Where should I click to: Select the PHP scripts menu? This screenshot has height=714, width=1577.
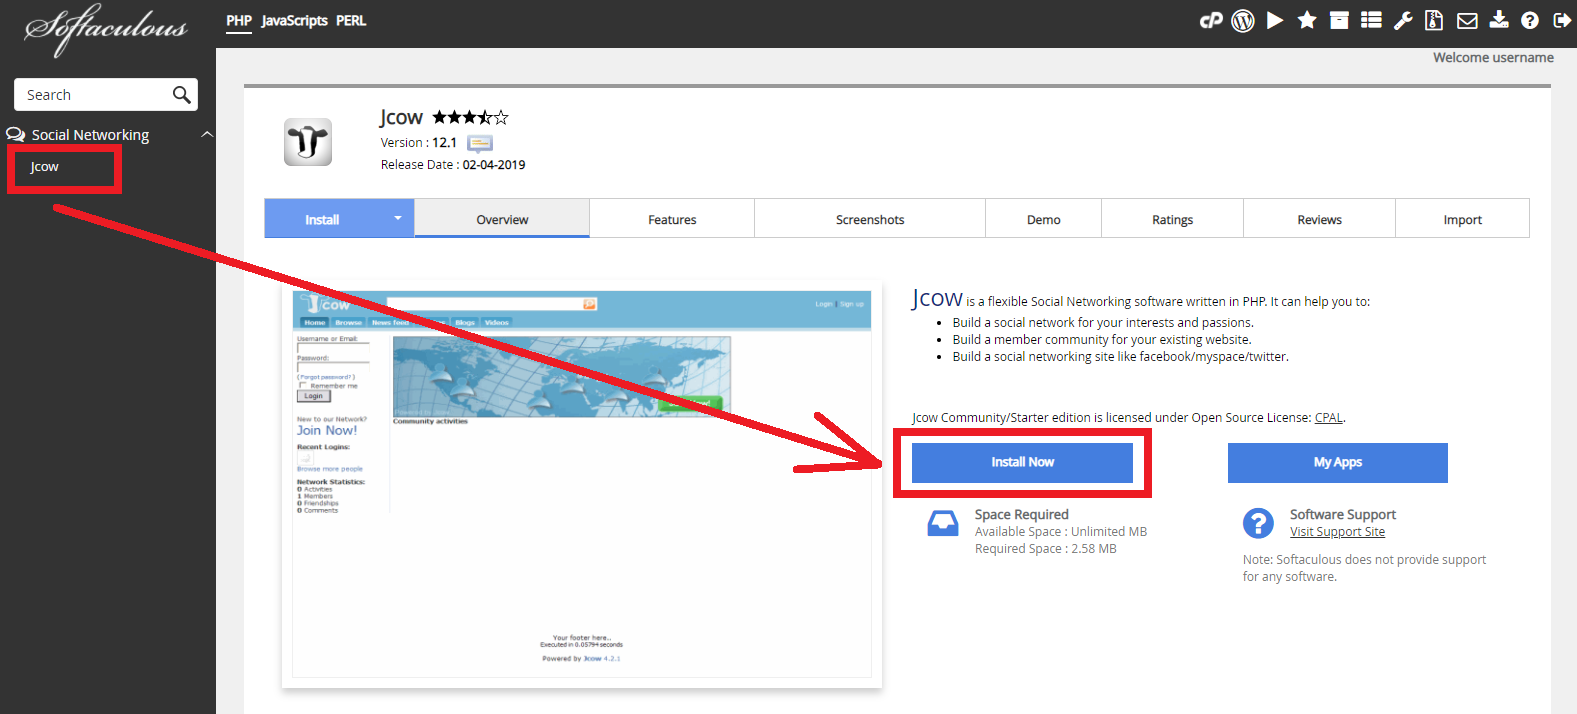point(239,21)
